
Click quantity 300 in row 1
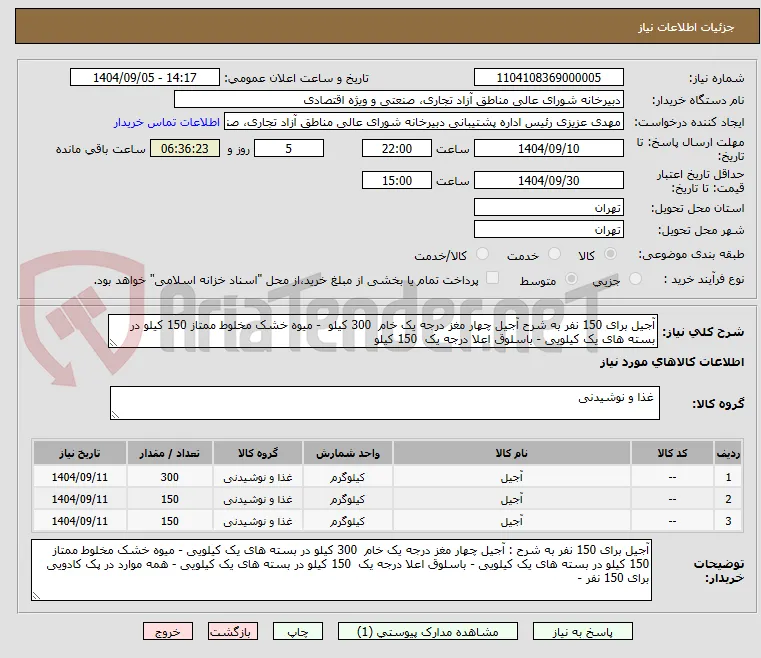(x=170, y=477)
